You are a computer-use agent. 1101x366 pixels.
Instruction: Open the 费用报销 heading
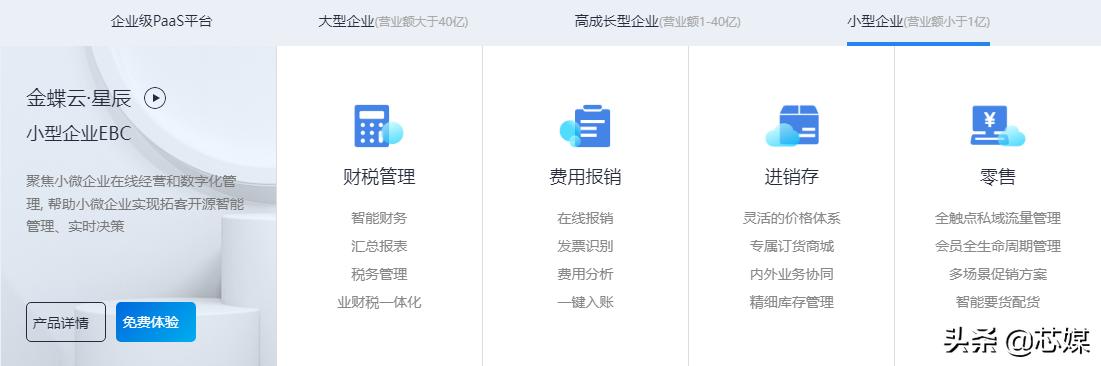585,176
